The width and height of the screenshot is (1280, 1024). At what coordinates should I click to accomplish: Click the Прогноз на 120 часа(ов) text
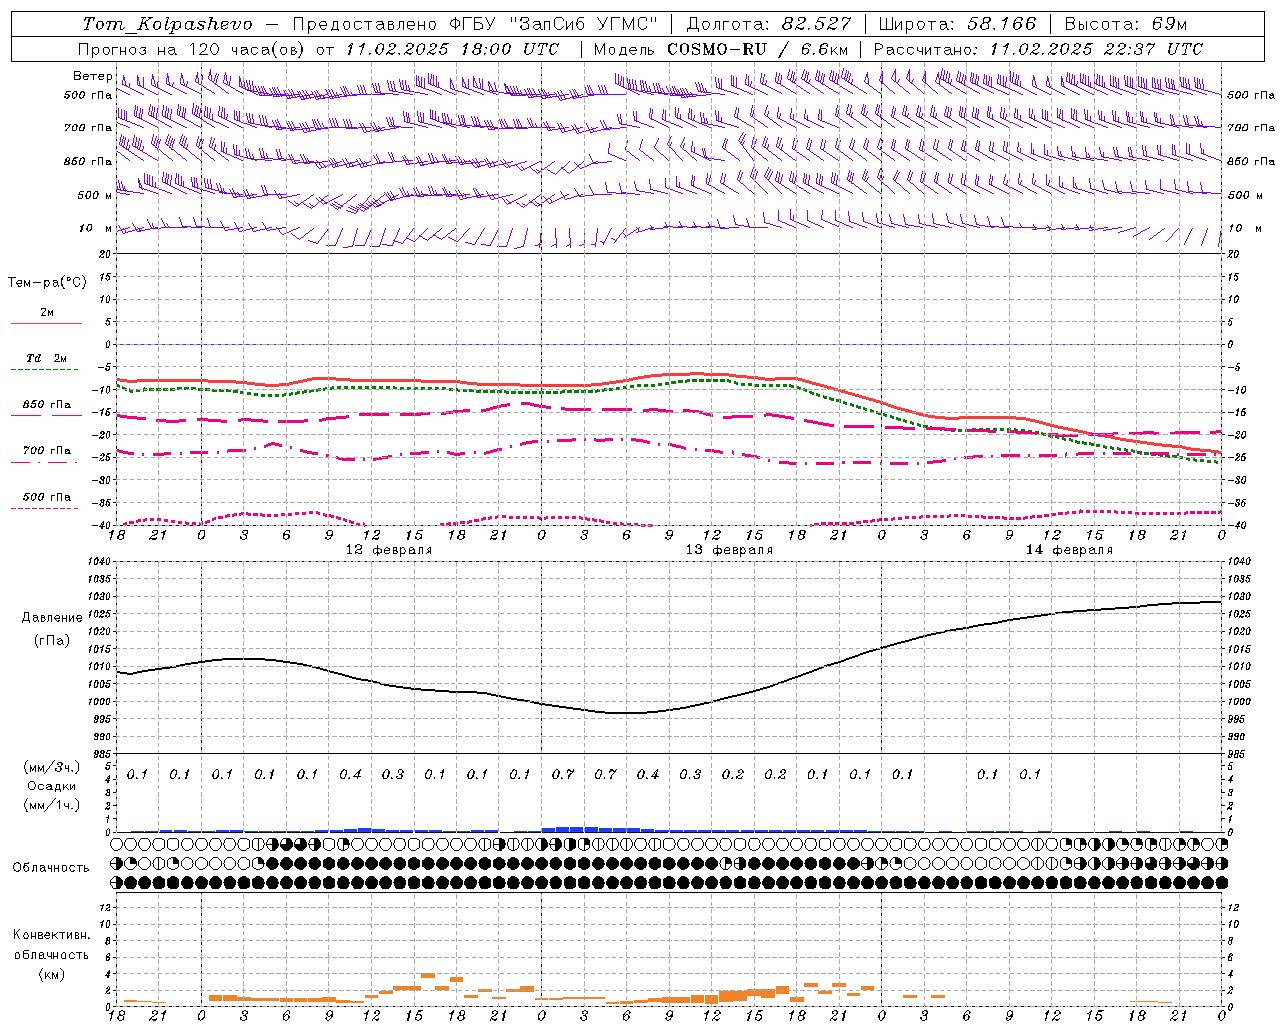click(x=192, y=49)
